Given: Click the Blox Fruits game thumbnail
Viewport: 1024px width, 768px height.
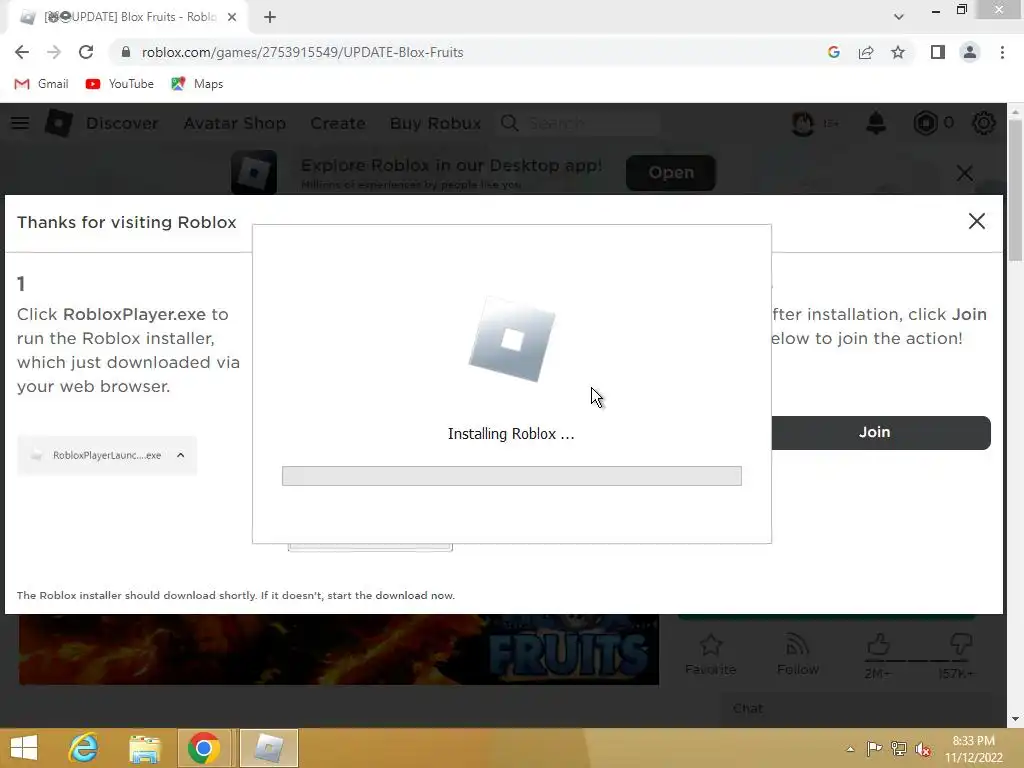Looking at the screenshot, I should [338, 650].
